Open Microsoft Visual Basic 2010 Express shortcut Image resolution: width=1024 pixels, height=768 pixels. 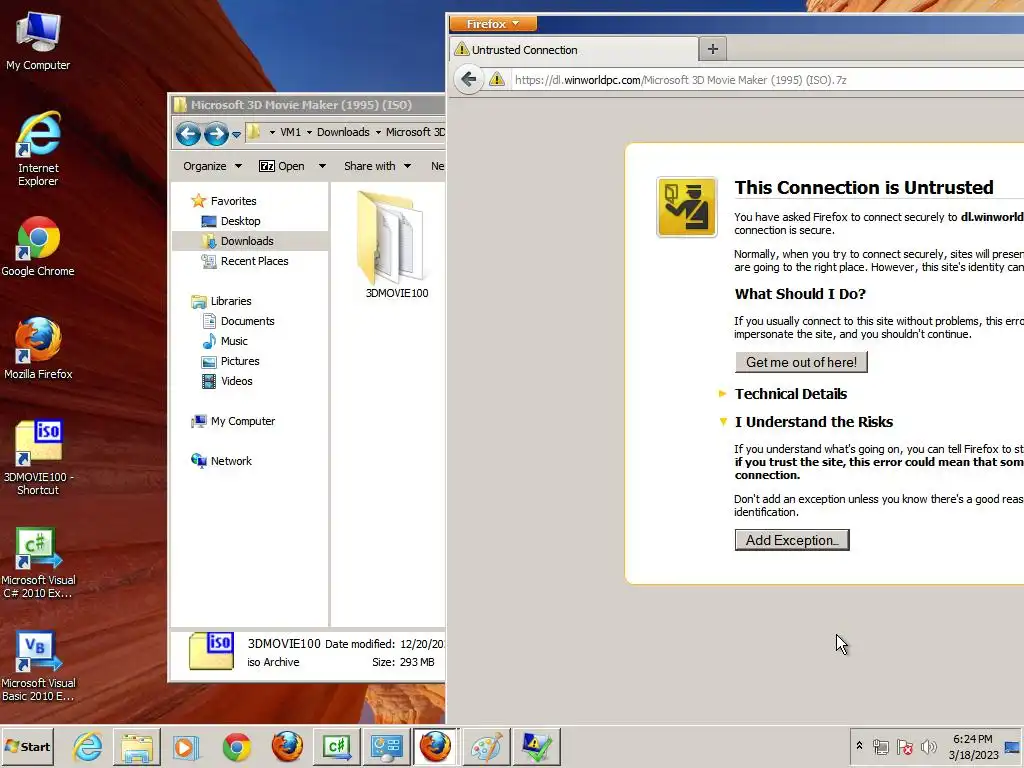tap(38, 666)
